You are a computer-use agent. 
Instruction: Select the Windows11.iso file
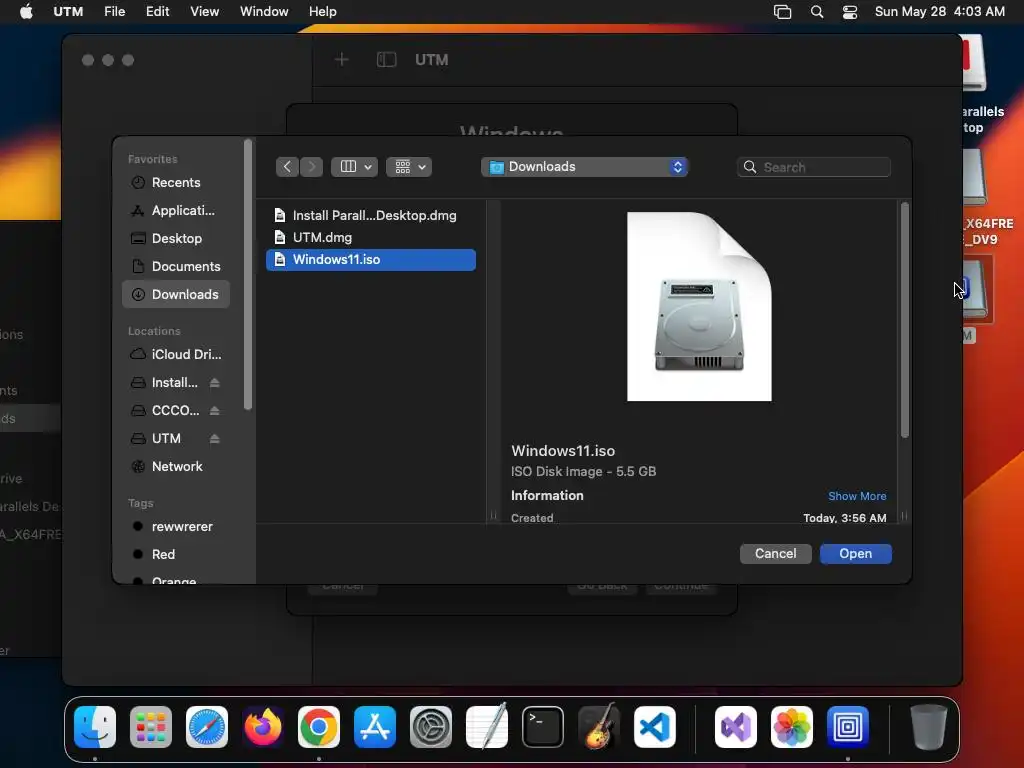[x=370, y=259]
